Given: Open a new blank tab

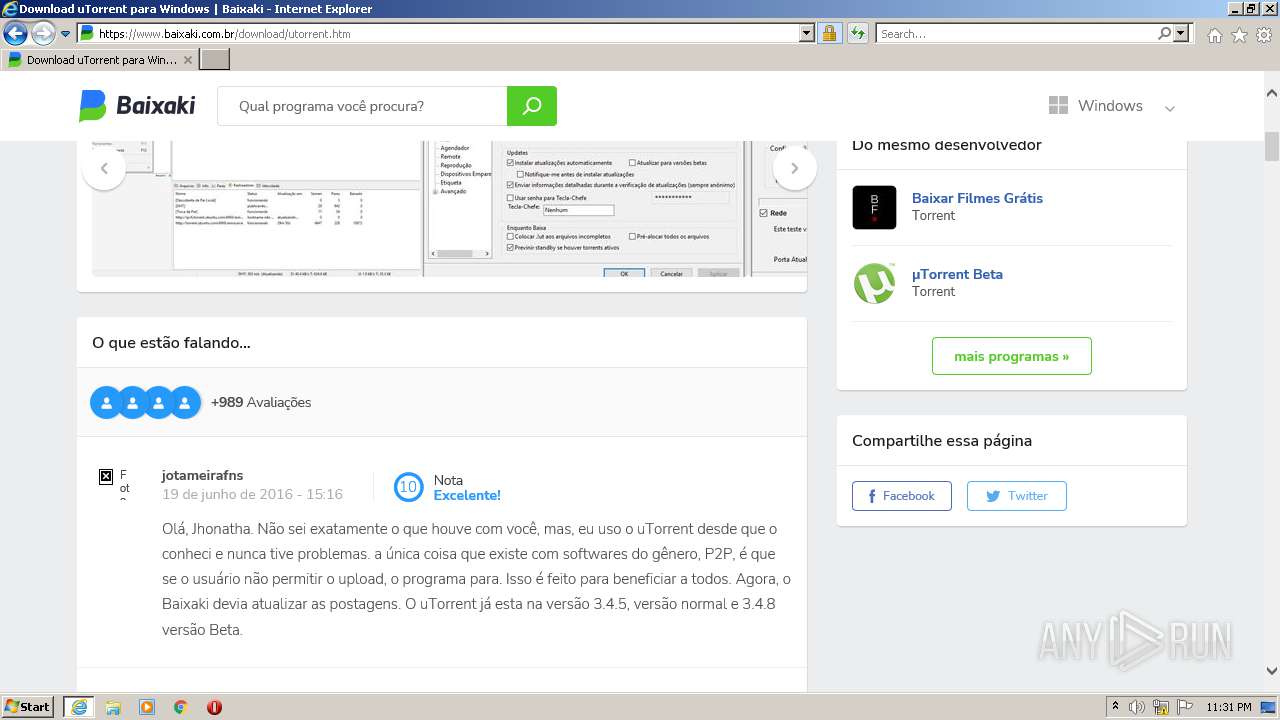Looking at the screenshot, I should click(x=215, y=60).
